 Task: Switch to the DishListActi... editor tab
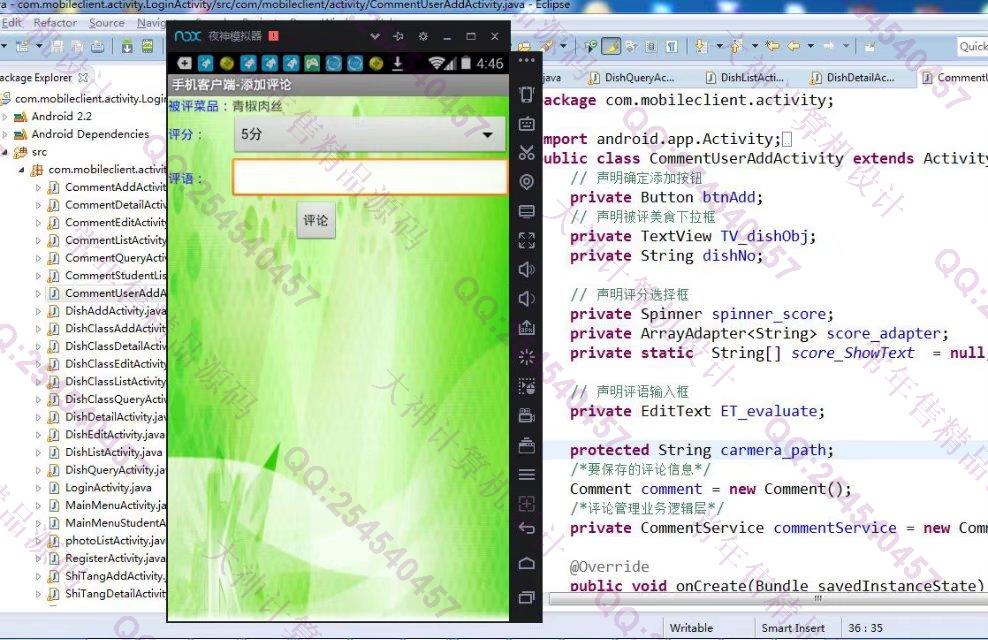744,77
